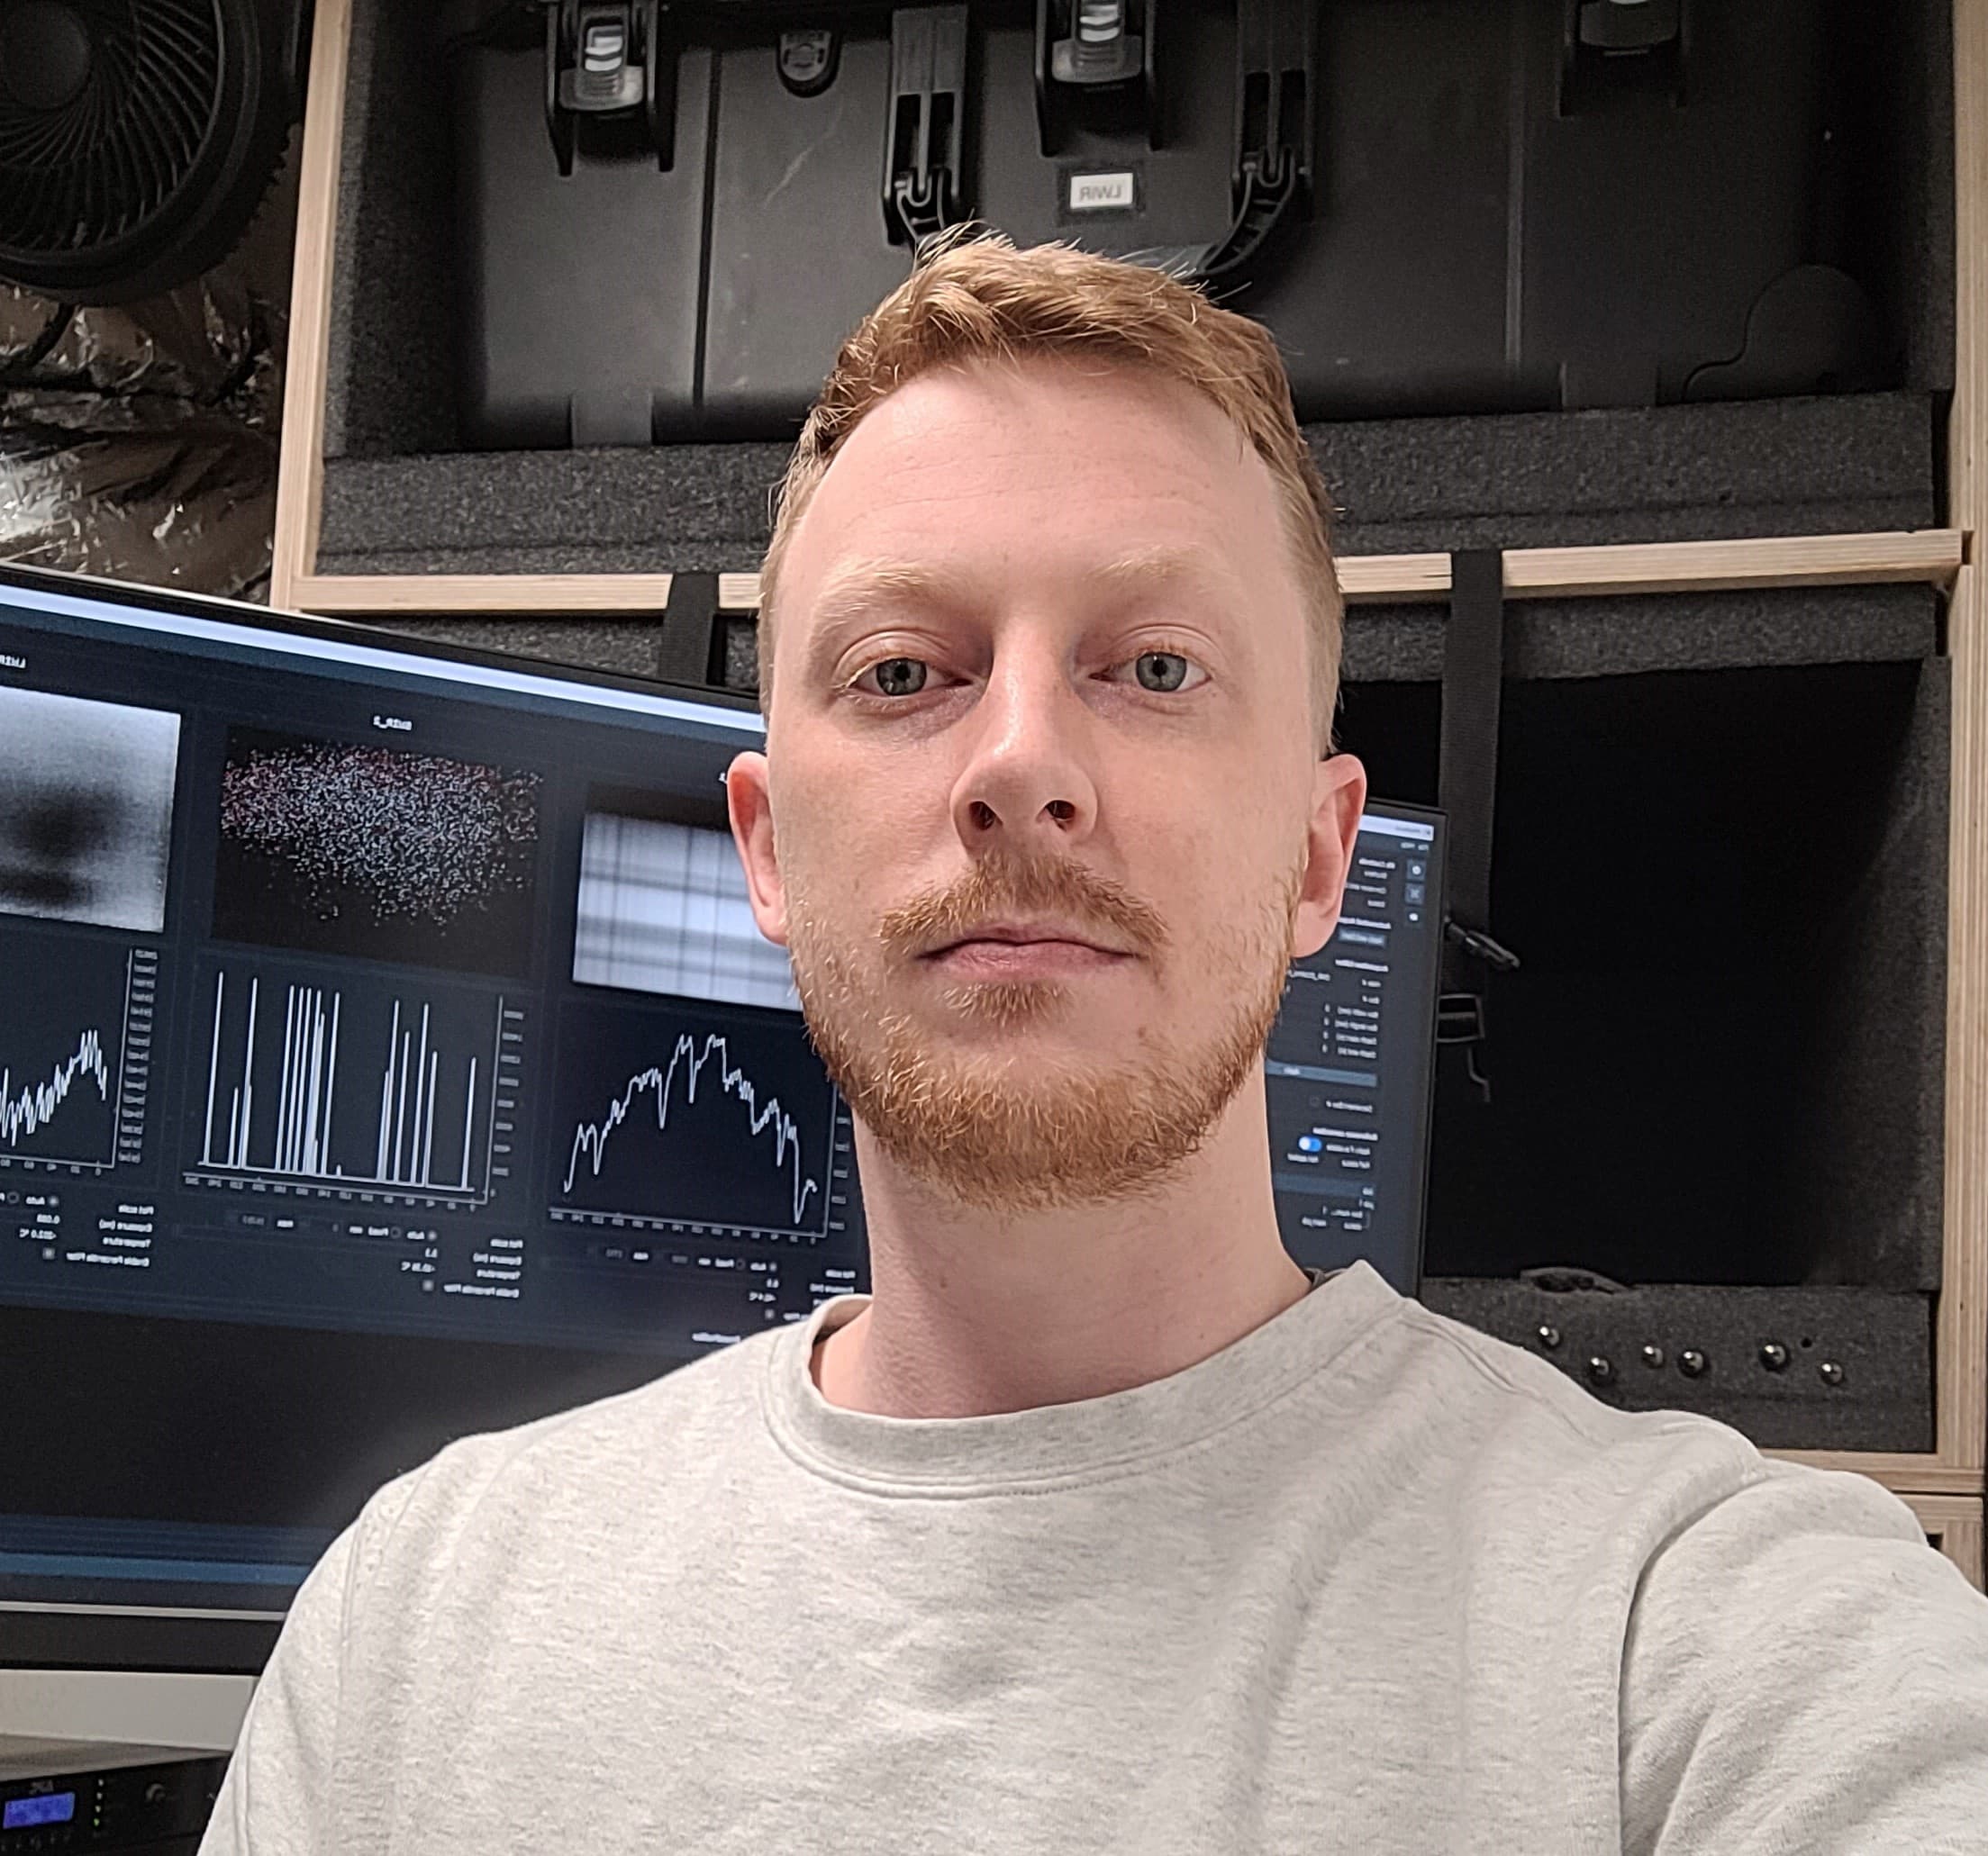
Task: Click the highlighted button in the side window
Action: pos(1362,938)
